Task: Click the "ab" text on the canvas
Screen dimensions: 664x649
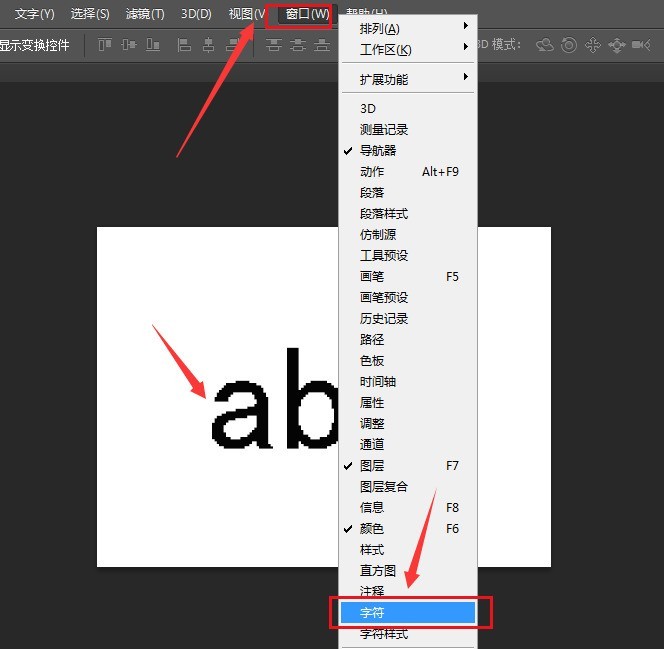Action: pos(274,399)
